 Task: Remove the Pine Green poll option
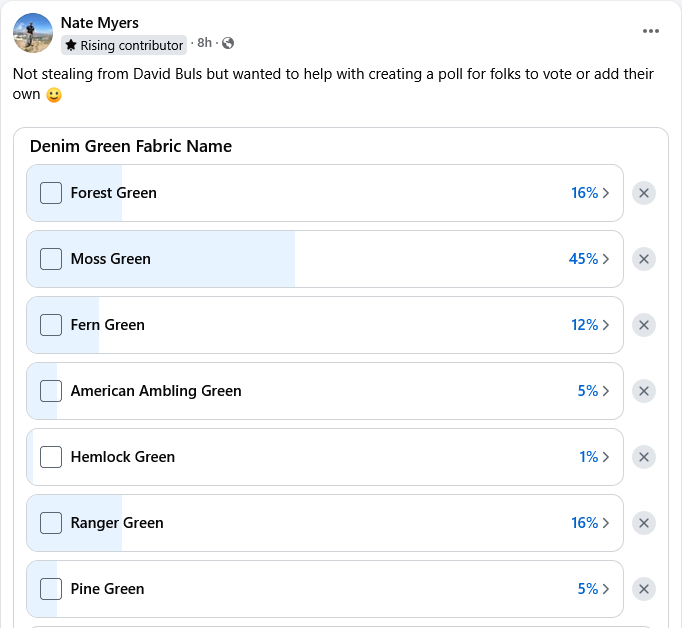(644, 589)
